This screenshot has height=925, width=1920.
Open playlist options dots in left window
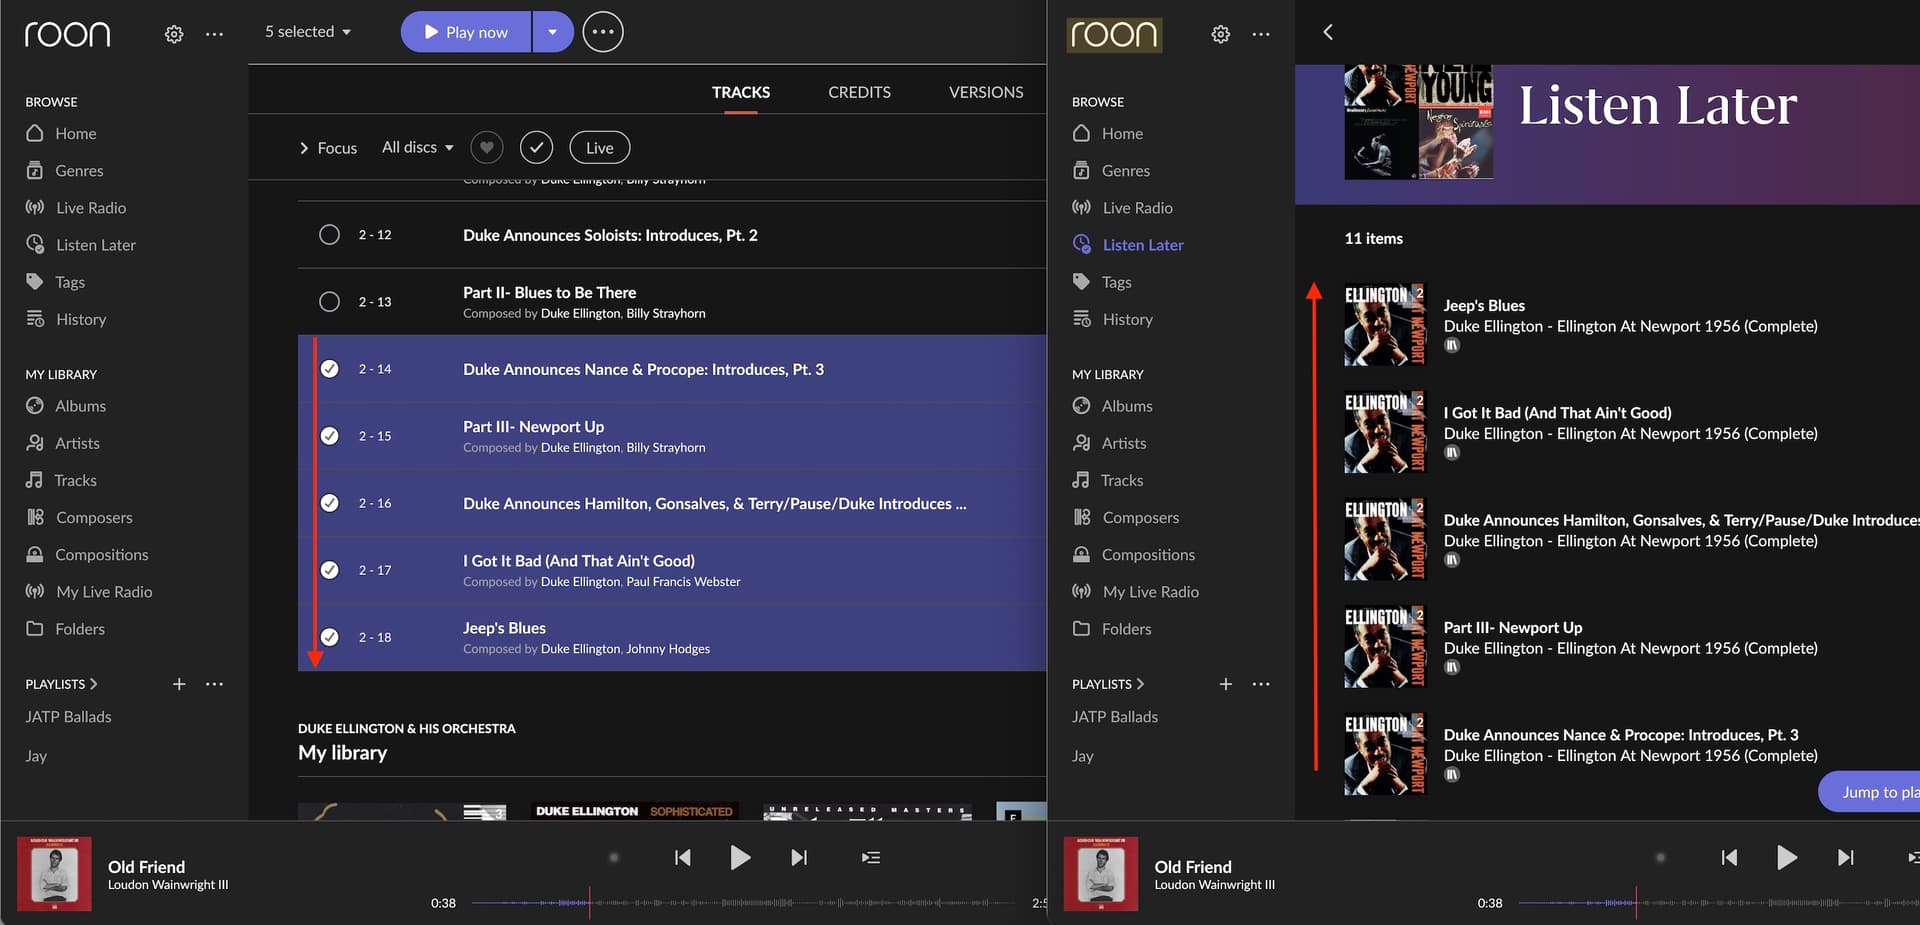tap(214, 684)
